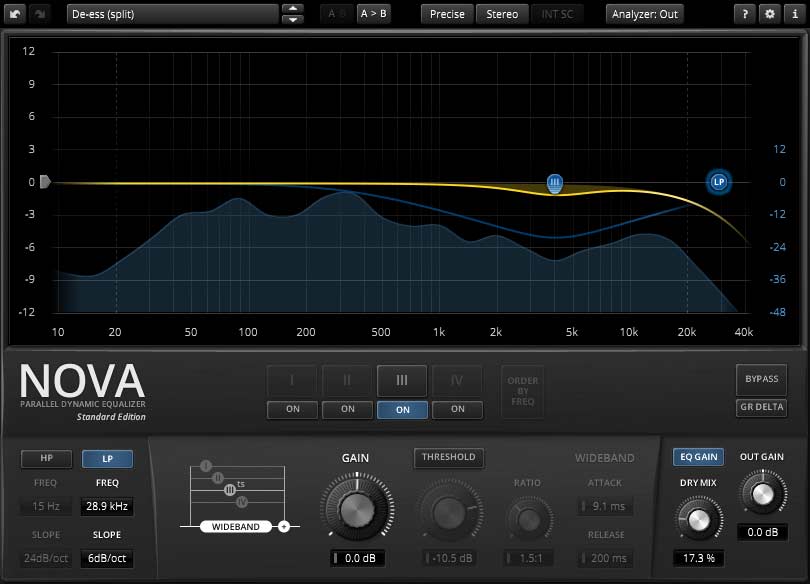Click the Order By Freq button
This screenshot has height=584, width=810.
click(522, 391)
